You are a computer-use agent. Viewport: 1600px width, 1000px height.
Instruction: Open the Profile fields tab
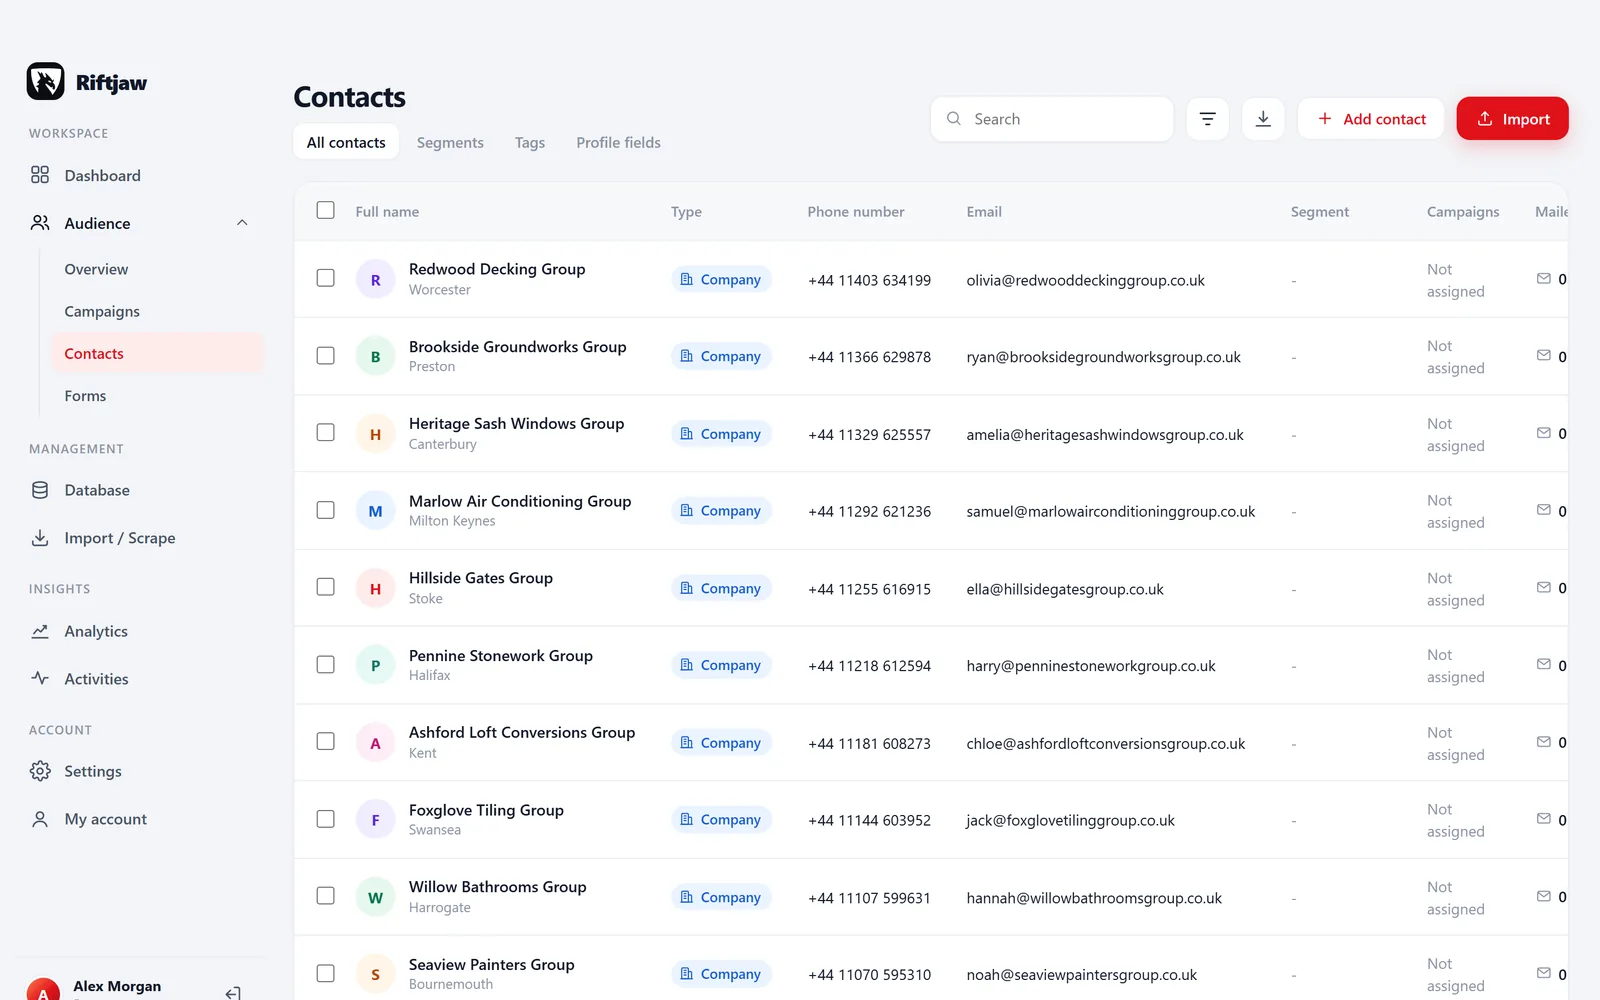coord(618,142)
